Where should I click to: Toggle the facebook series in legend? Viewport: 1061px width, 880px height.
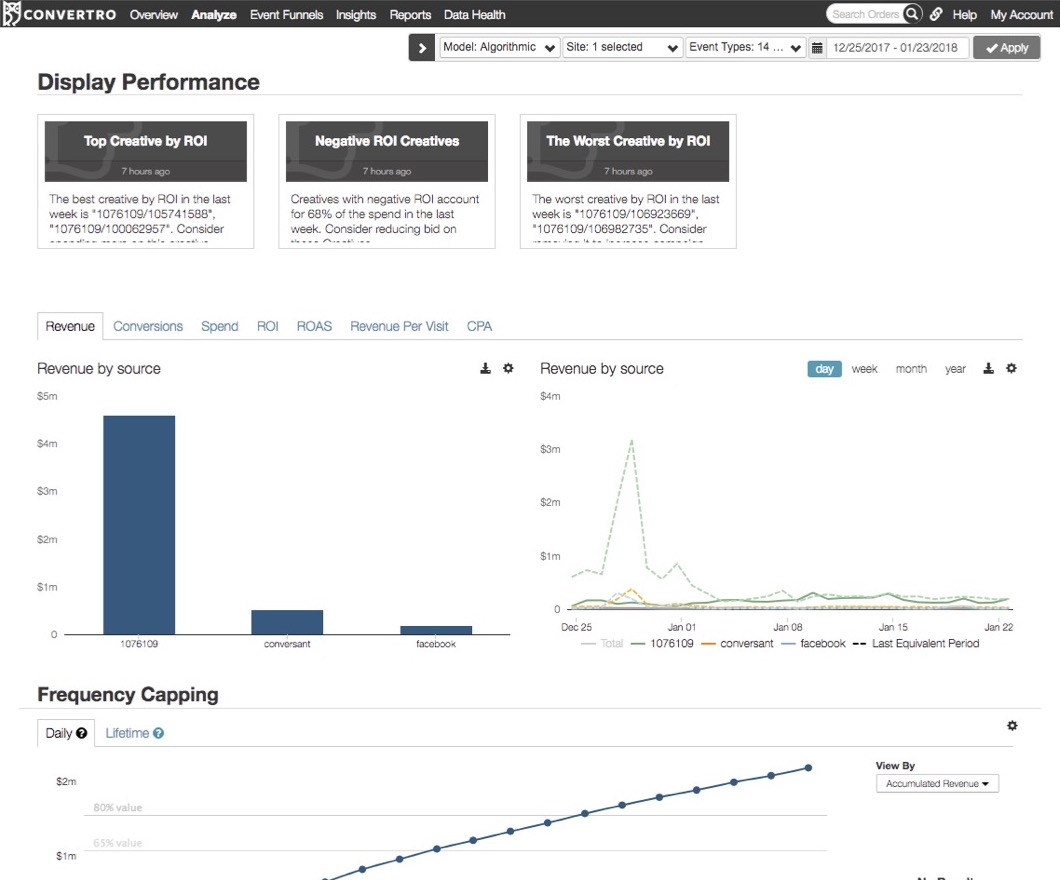pos(813,643)
